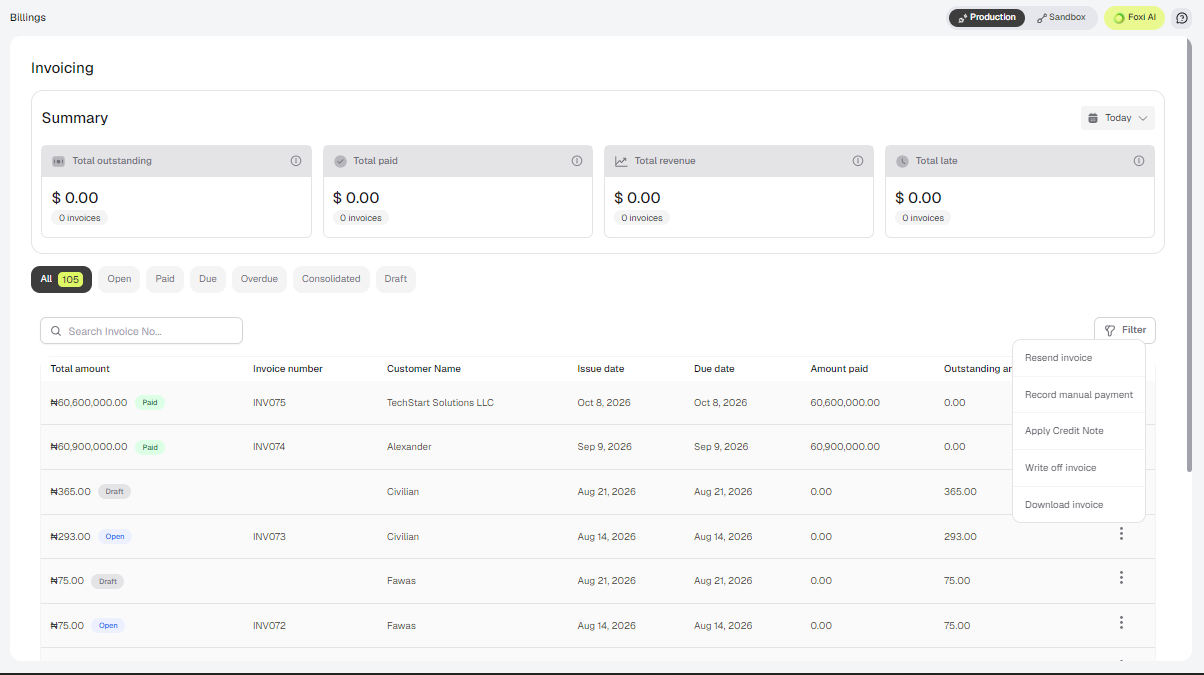Select the Open invoices tab

[119, 279]
